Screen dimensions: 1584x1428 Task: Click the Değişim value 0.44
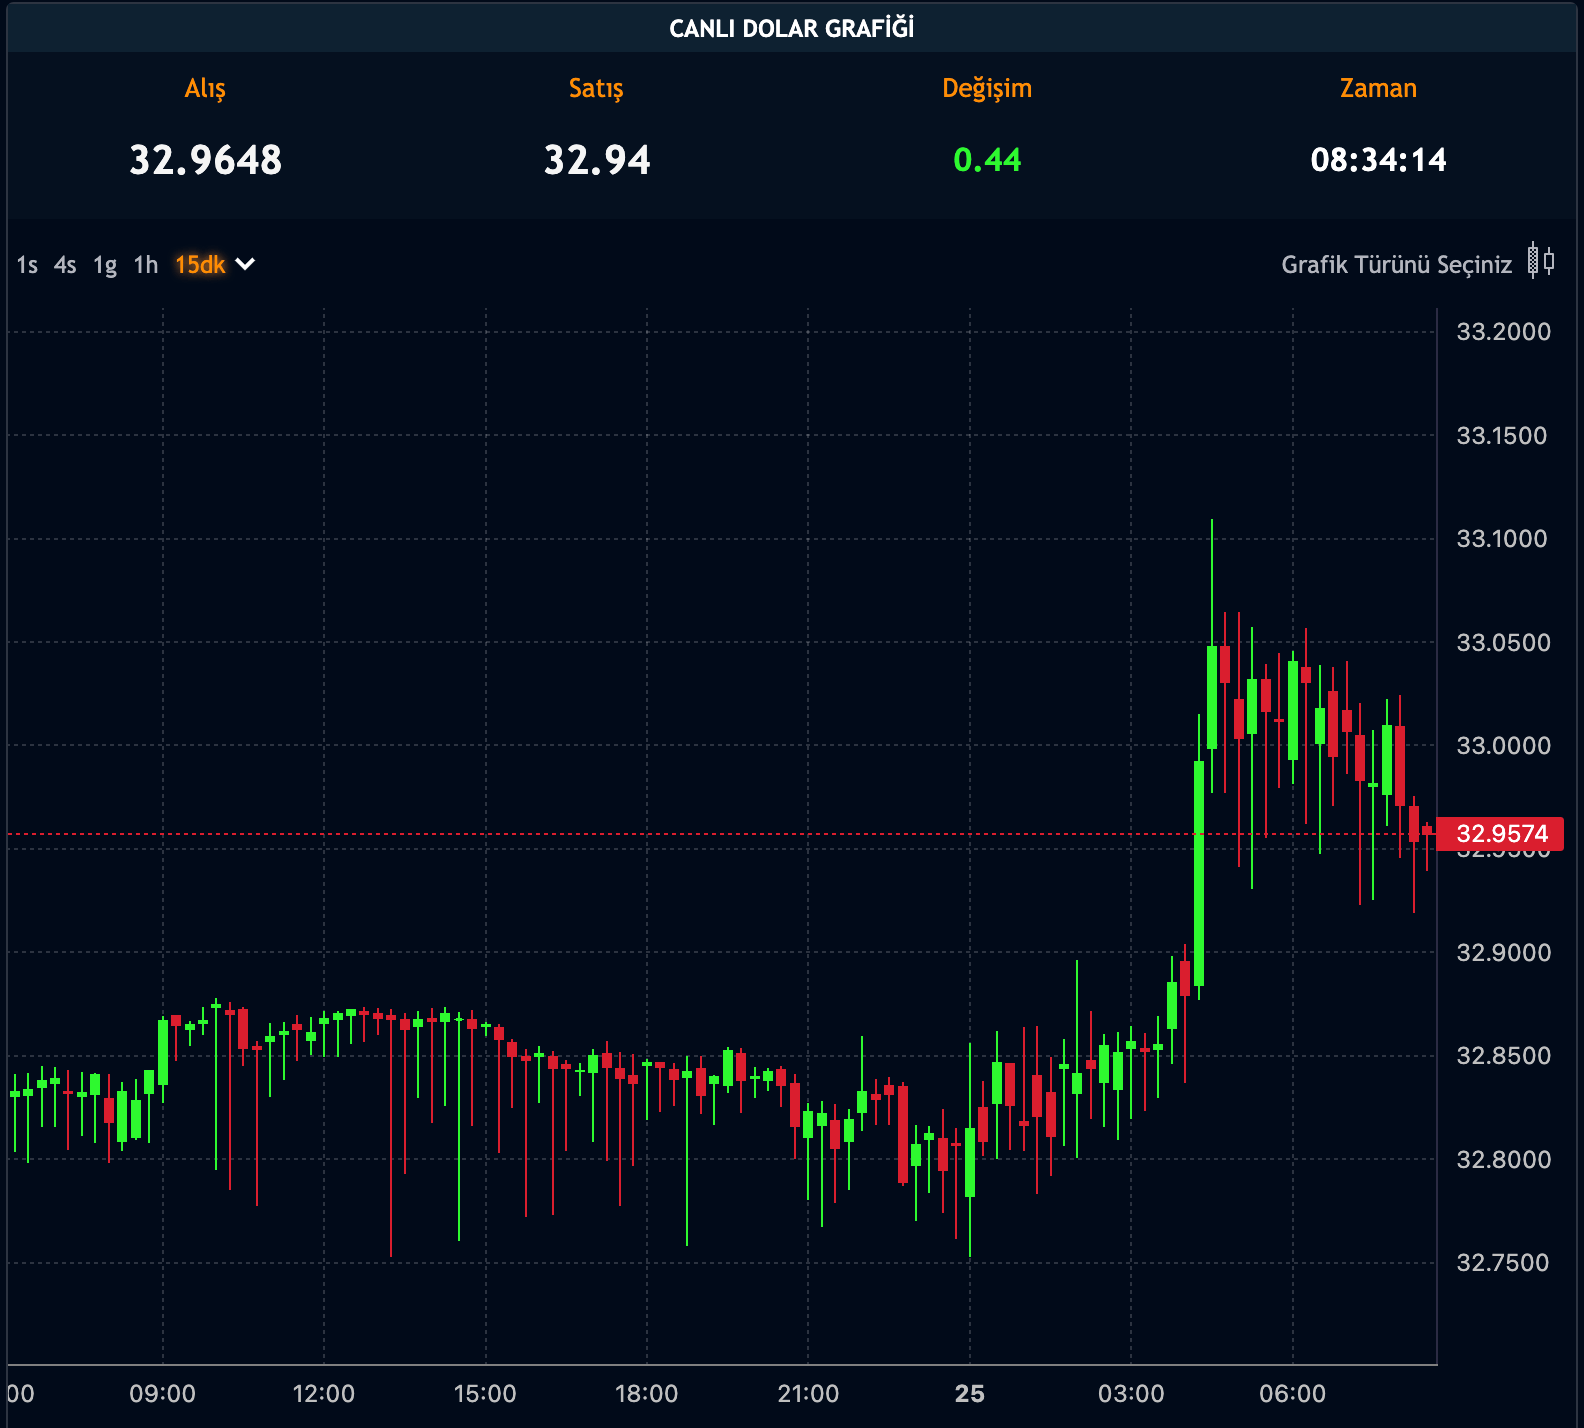coord(987,160)
